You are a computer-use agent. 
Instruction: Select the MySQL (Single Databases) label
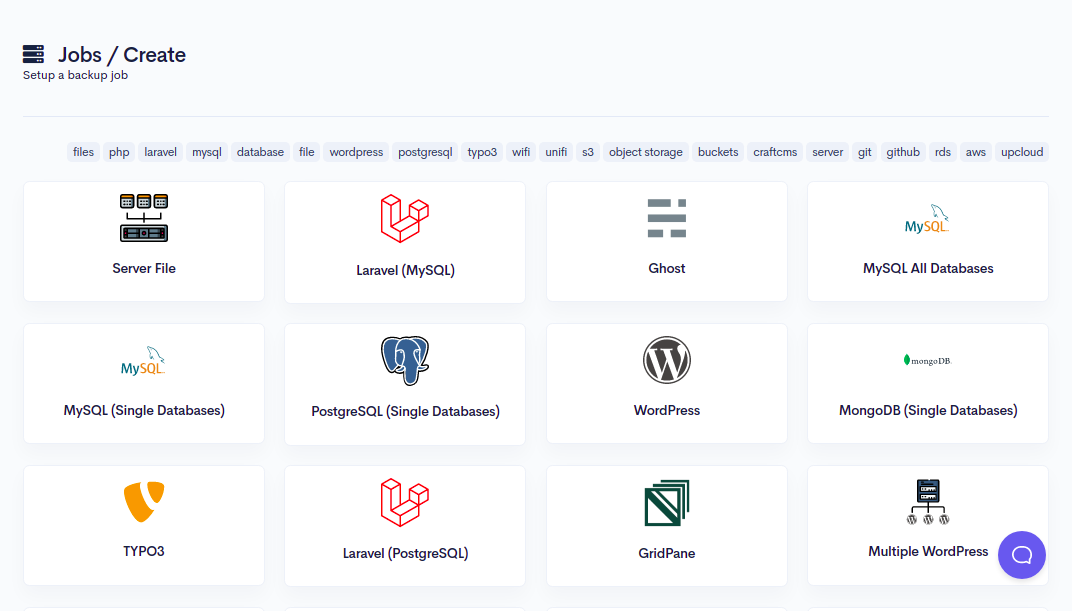click(144, 411)
